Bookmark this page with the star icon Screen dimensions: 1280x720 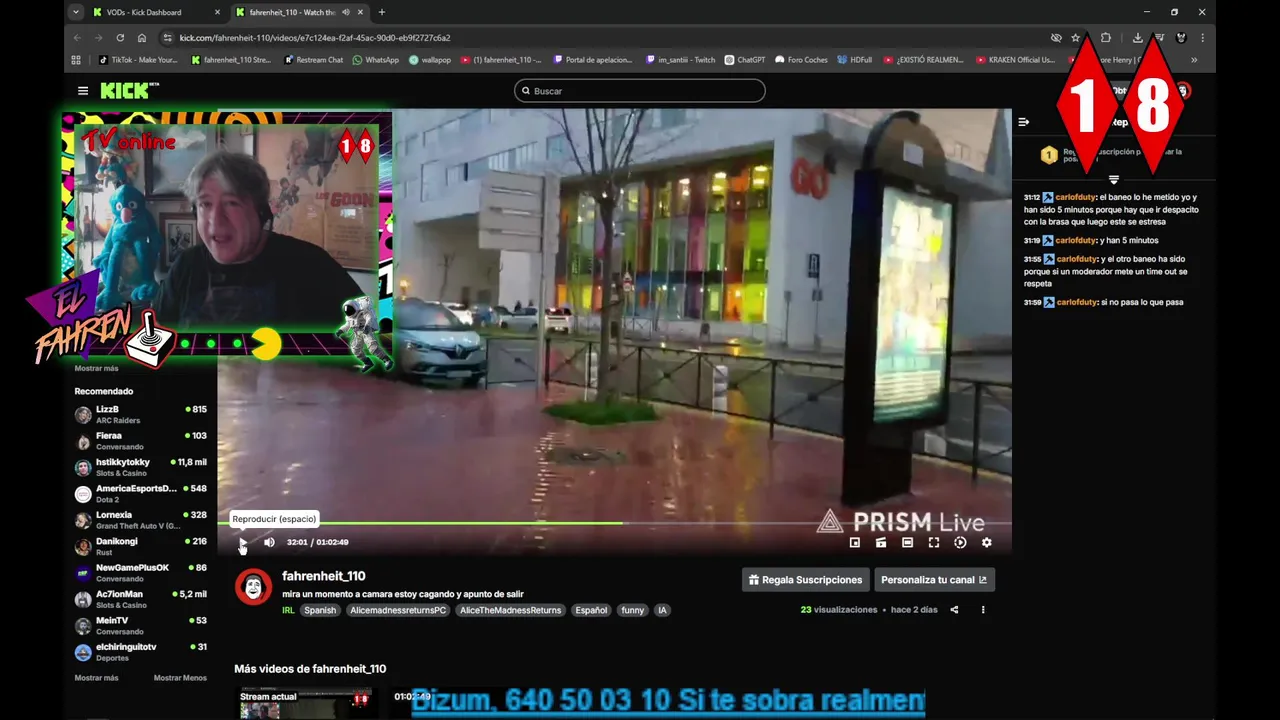tap(1076, 38)
